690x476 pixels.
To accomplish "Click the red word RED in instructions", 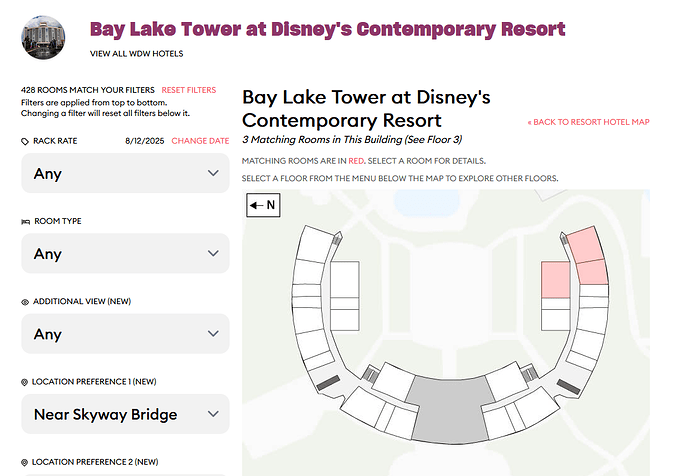I will tap(356, 161).
